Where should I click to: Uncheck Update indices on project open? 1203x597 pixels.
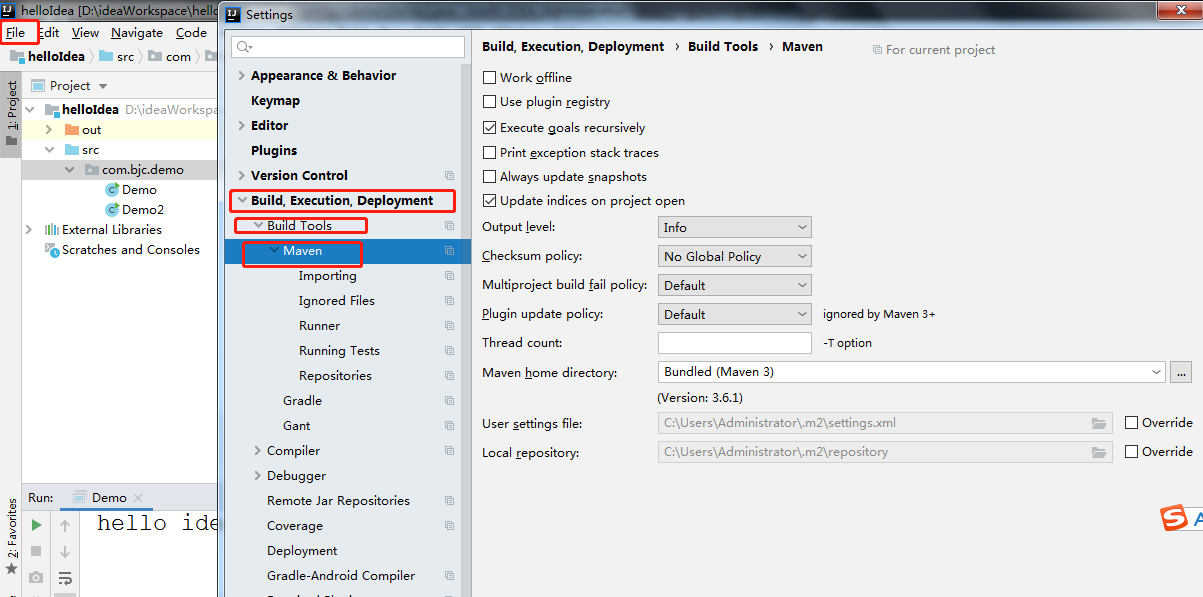490,201
